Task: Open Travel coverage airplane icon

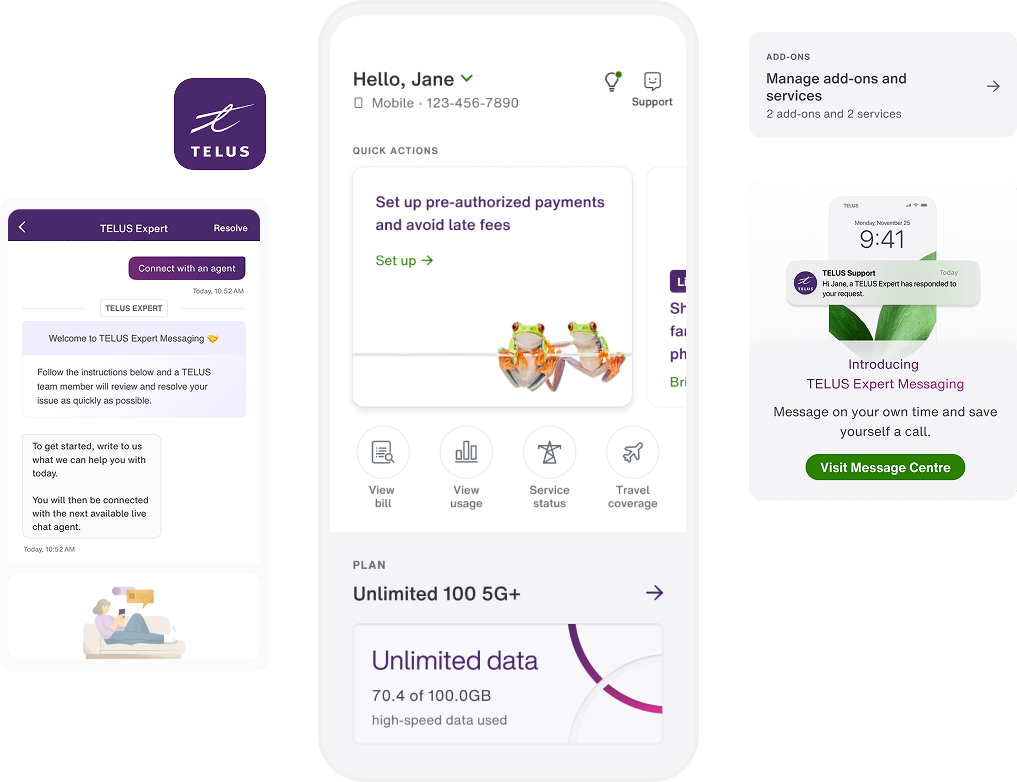Action: click(x=632, y=452)
